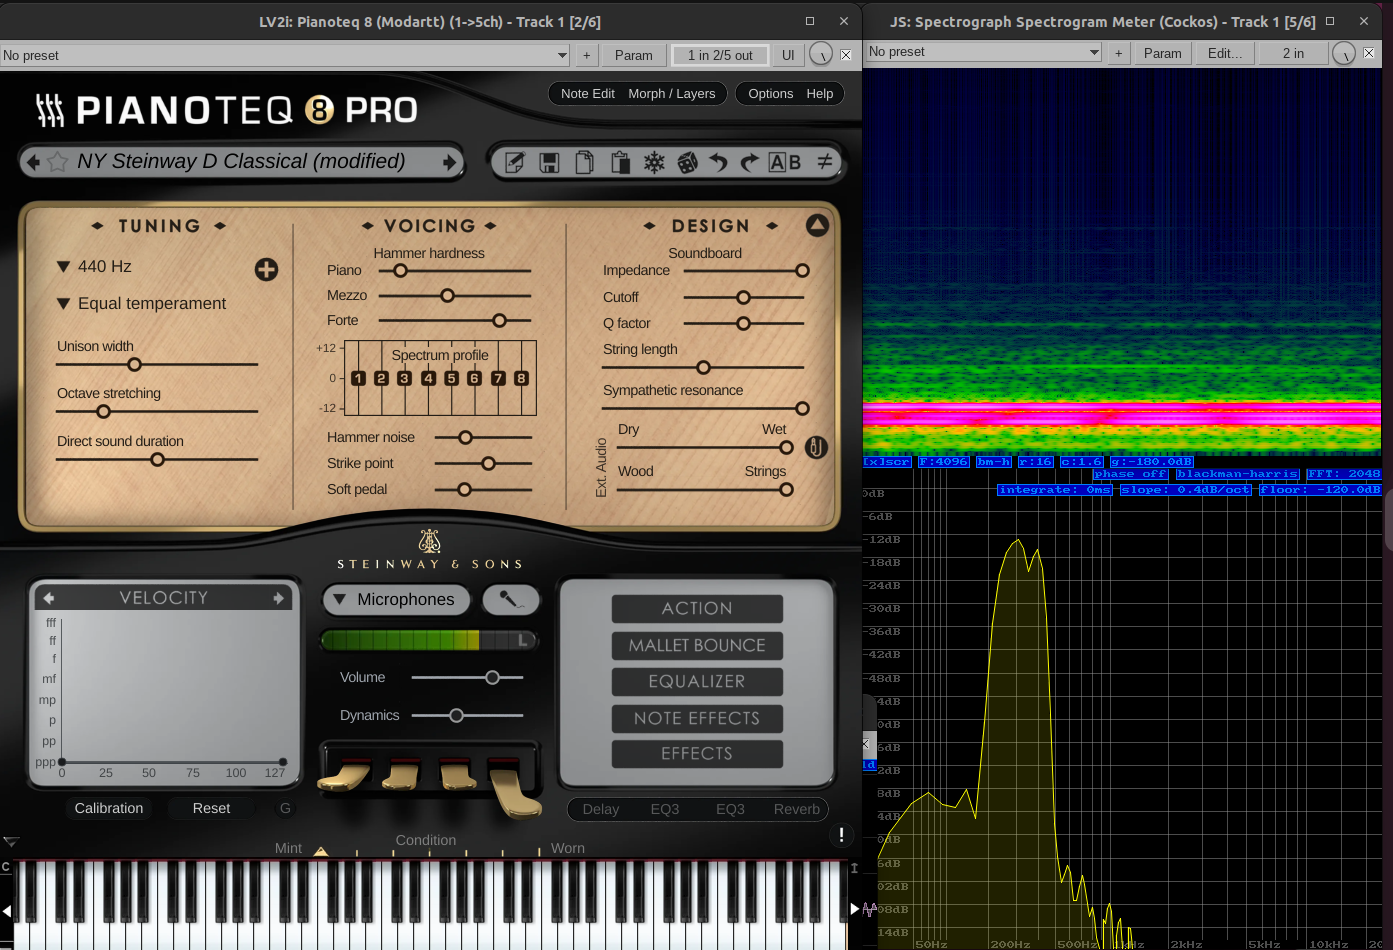
Task: Toggle Spectrograph plugin bypass checkbox
Action: 1369,53
